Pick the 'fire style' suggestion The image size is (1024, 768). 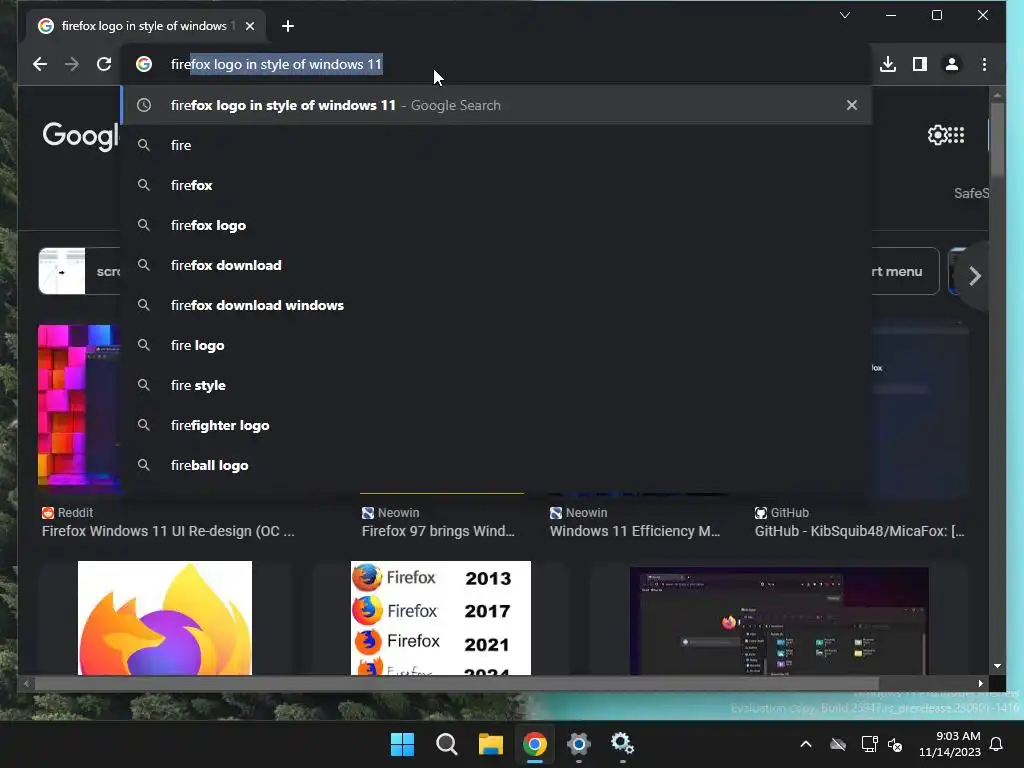click(496, 385)
